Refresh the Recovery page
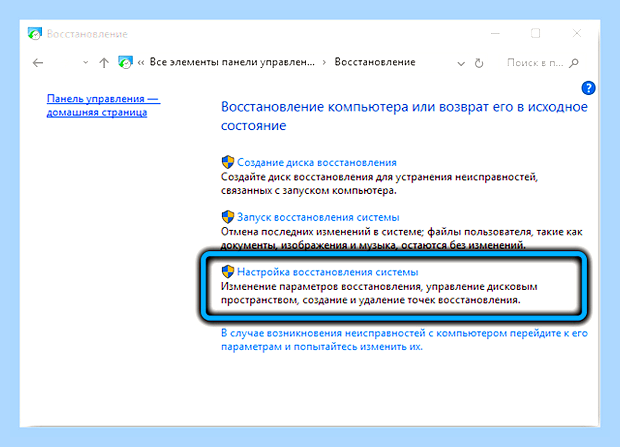Screen dimensions: 620x447 pos(479,63)
